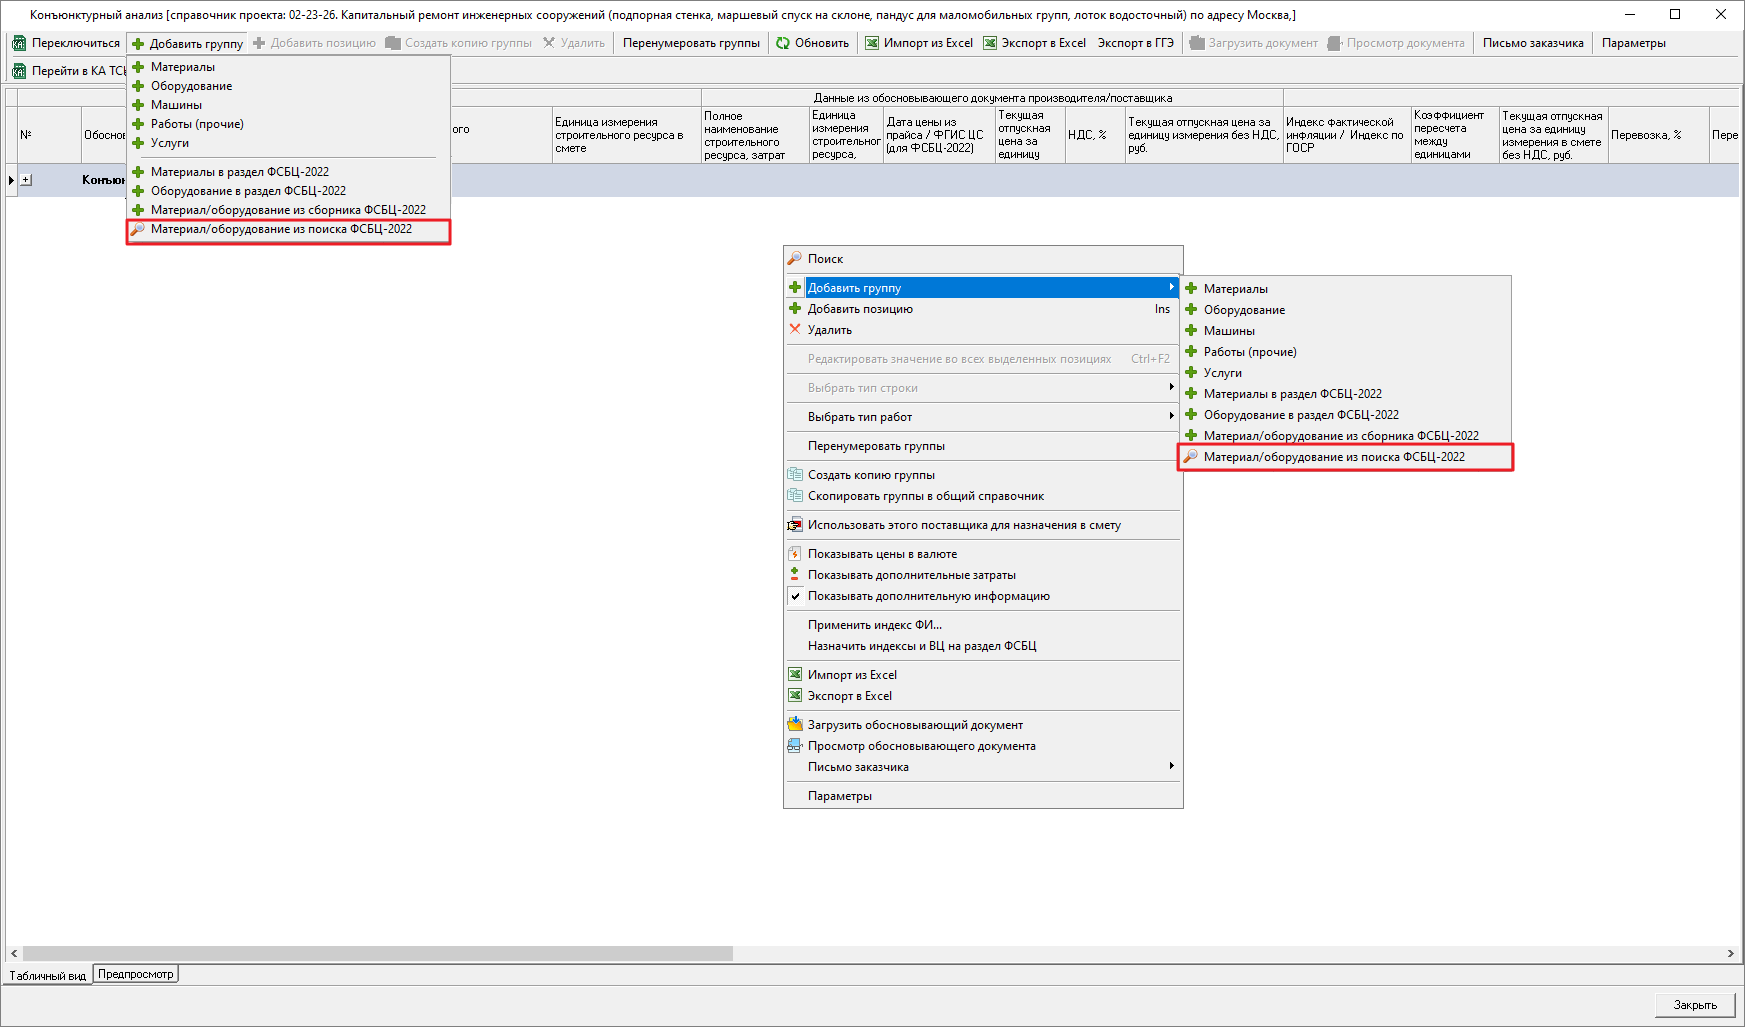Screen dimensions: 1745x1027
Task: Click the horizontal scrollbar thumb
Action: point(378,954)
